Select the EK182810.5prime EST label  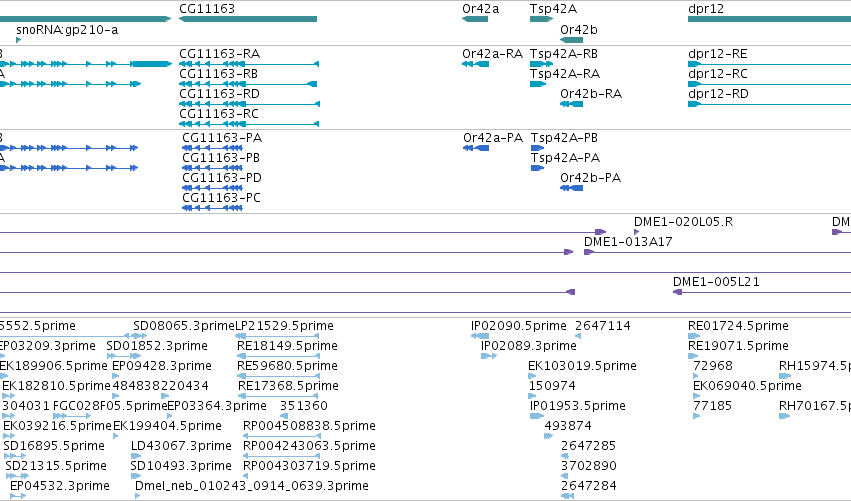point(56,386)
